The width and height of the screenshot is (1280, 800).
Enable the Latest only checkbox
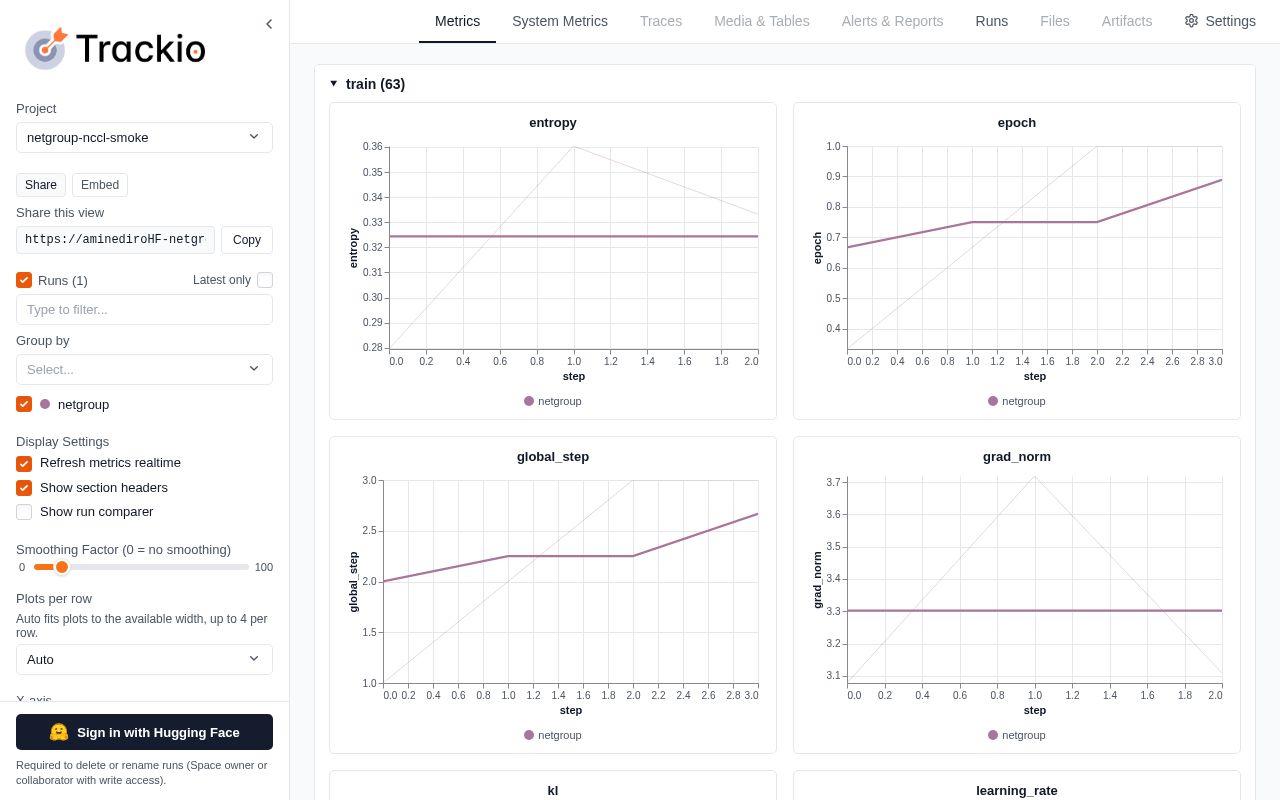coord(265,280)
